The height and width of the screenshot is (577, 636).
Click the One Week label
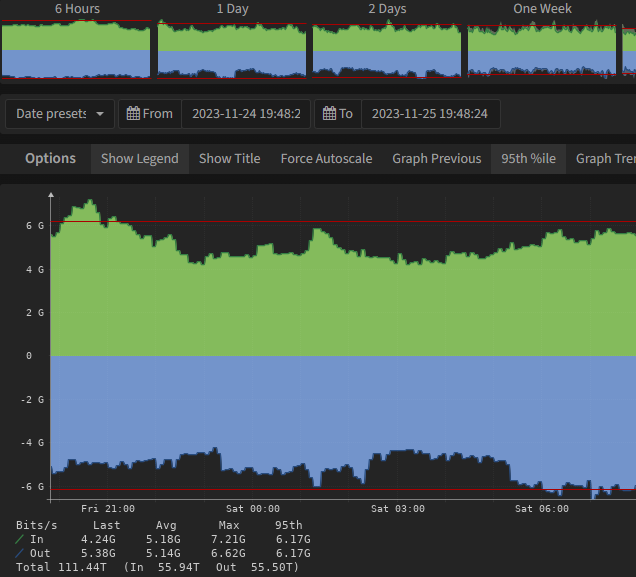pyautogui.click(x=542, y=9)
